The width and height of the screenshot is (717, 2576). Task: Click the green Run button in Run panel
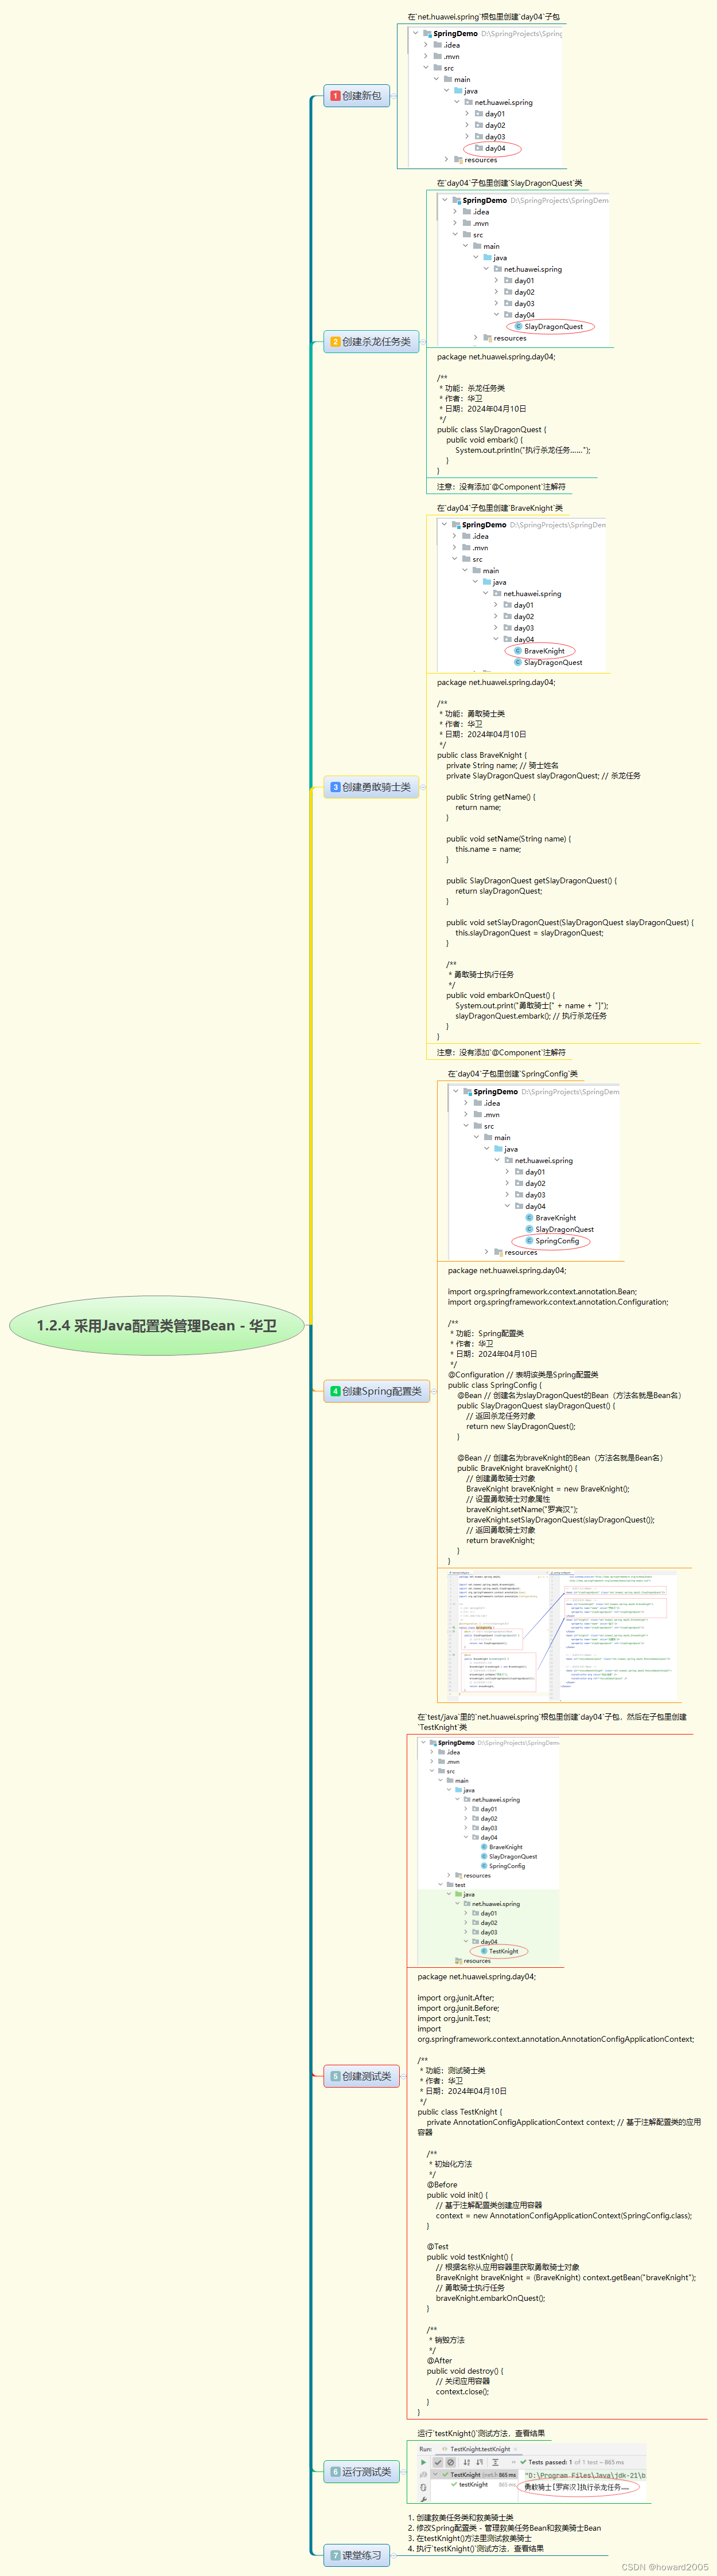pyautogui.click(x=423, y=2463)
